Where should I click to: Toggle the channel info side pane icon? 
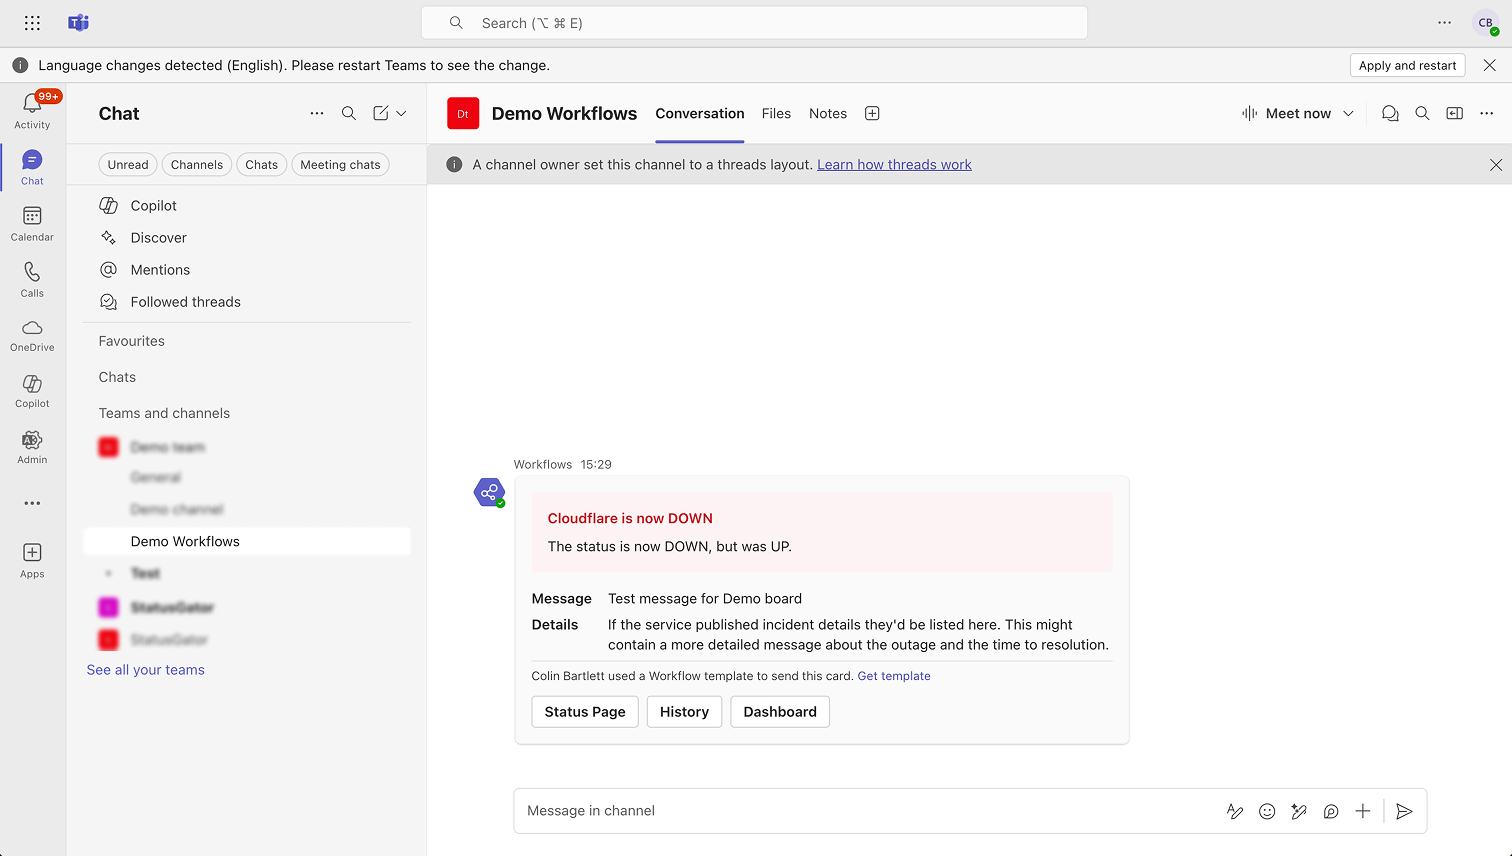[1455, 113]
